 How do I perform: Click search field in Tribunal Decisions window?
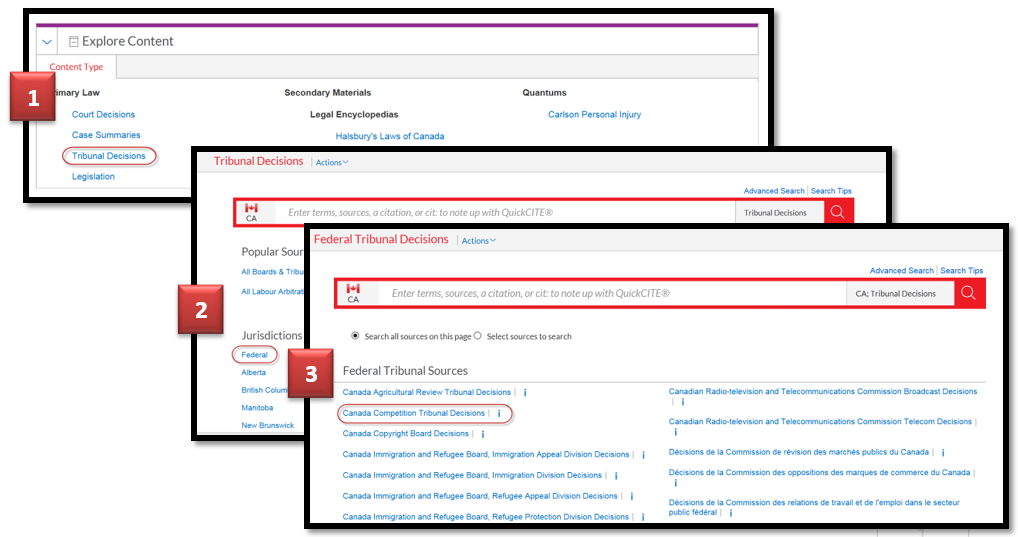[506, 212]
